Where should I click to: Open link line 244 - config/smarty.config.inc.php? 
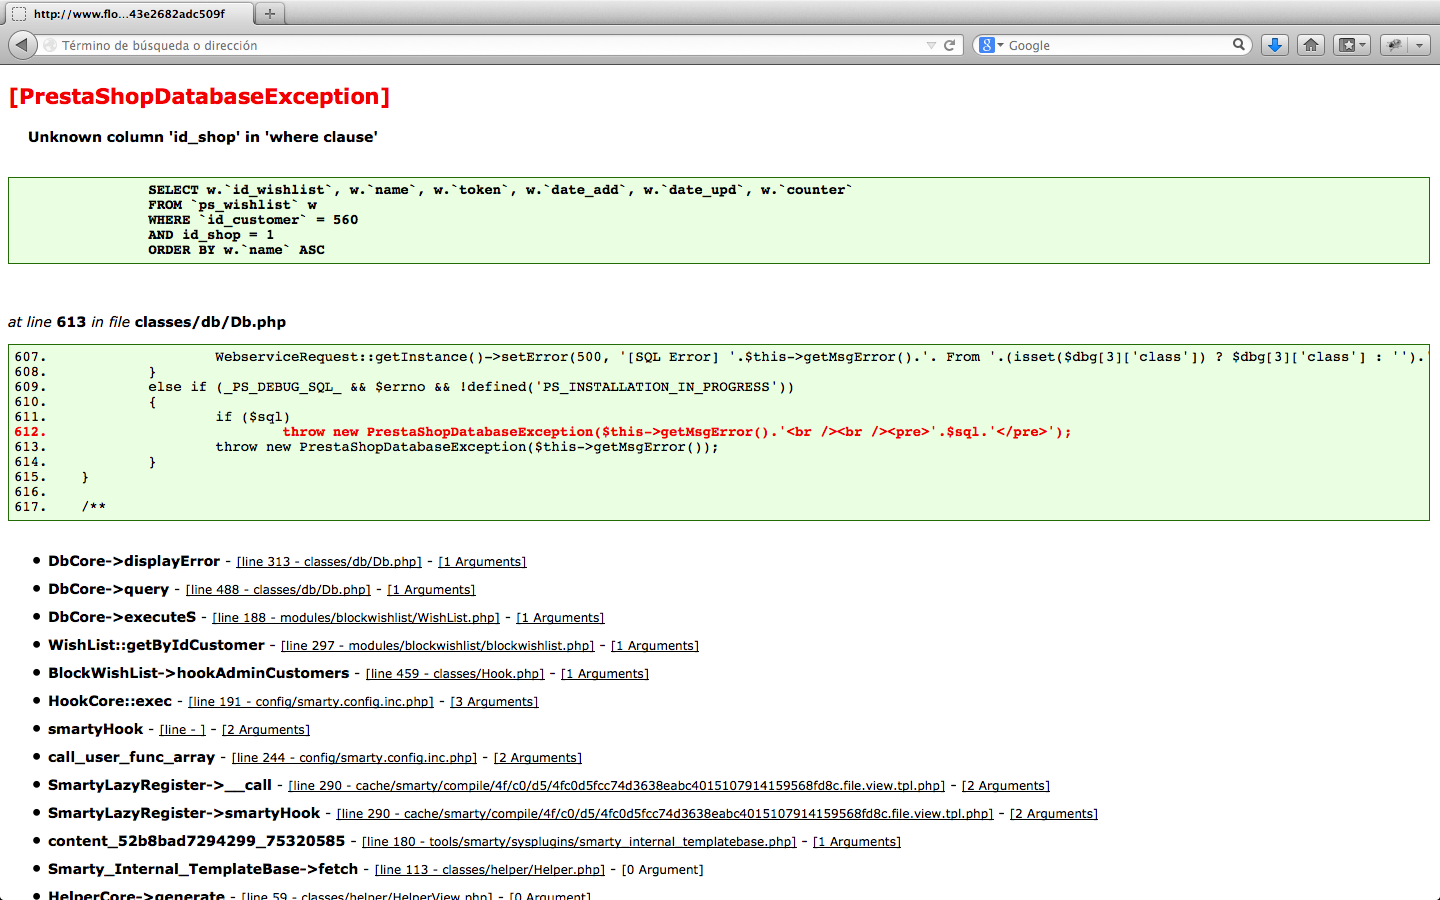[355, 758]
